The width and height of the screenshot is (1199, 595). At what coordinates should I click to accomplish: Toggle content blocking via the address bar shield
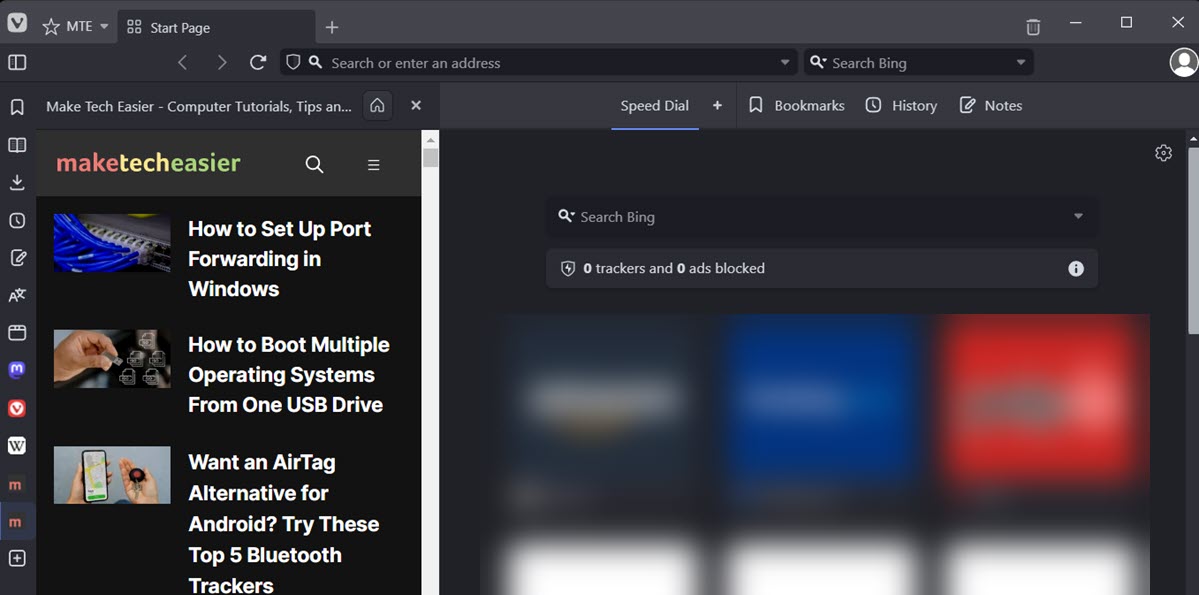click(x=292, y=62)
